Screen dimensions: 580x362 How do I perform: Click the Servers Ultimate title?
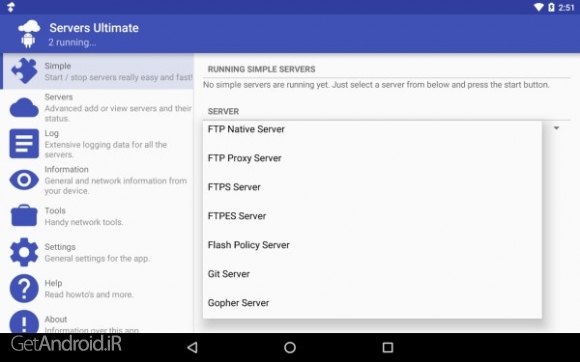(x=94, y=28)
